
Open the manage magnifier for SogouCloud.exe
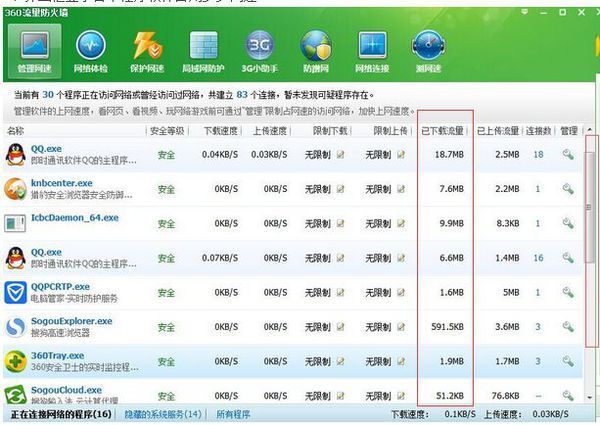click(568, 396)
